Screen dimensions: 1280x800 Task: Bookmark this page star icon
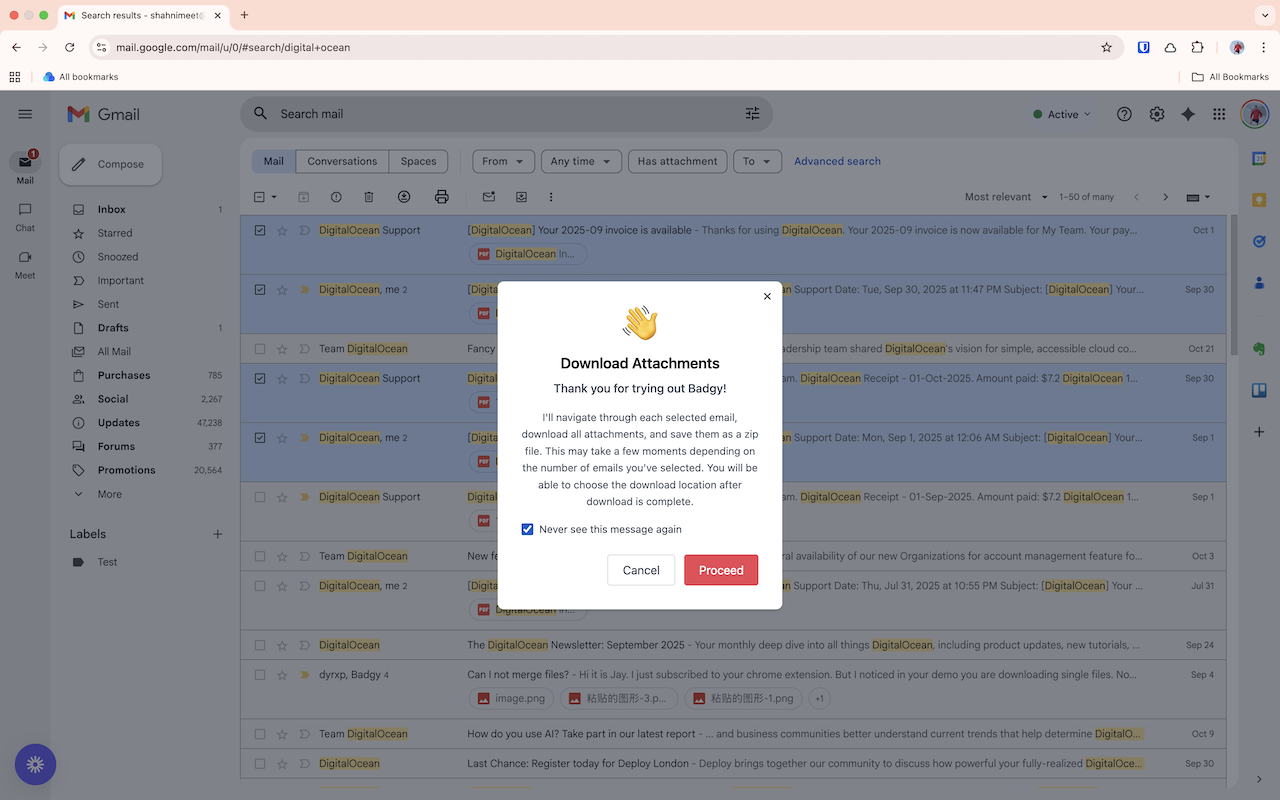coord(1106,47)
